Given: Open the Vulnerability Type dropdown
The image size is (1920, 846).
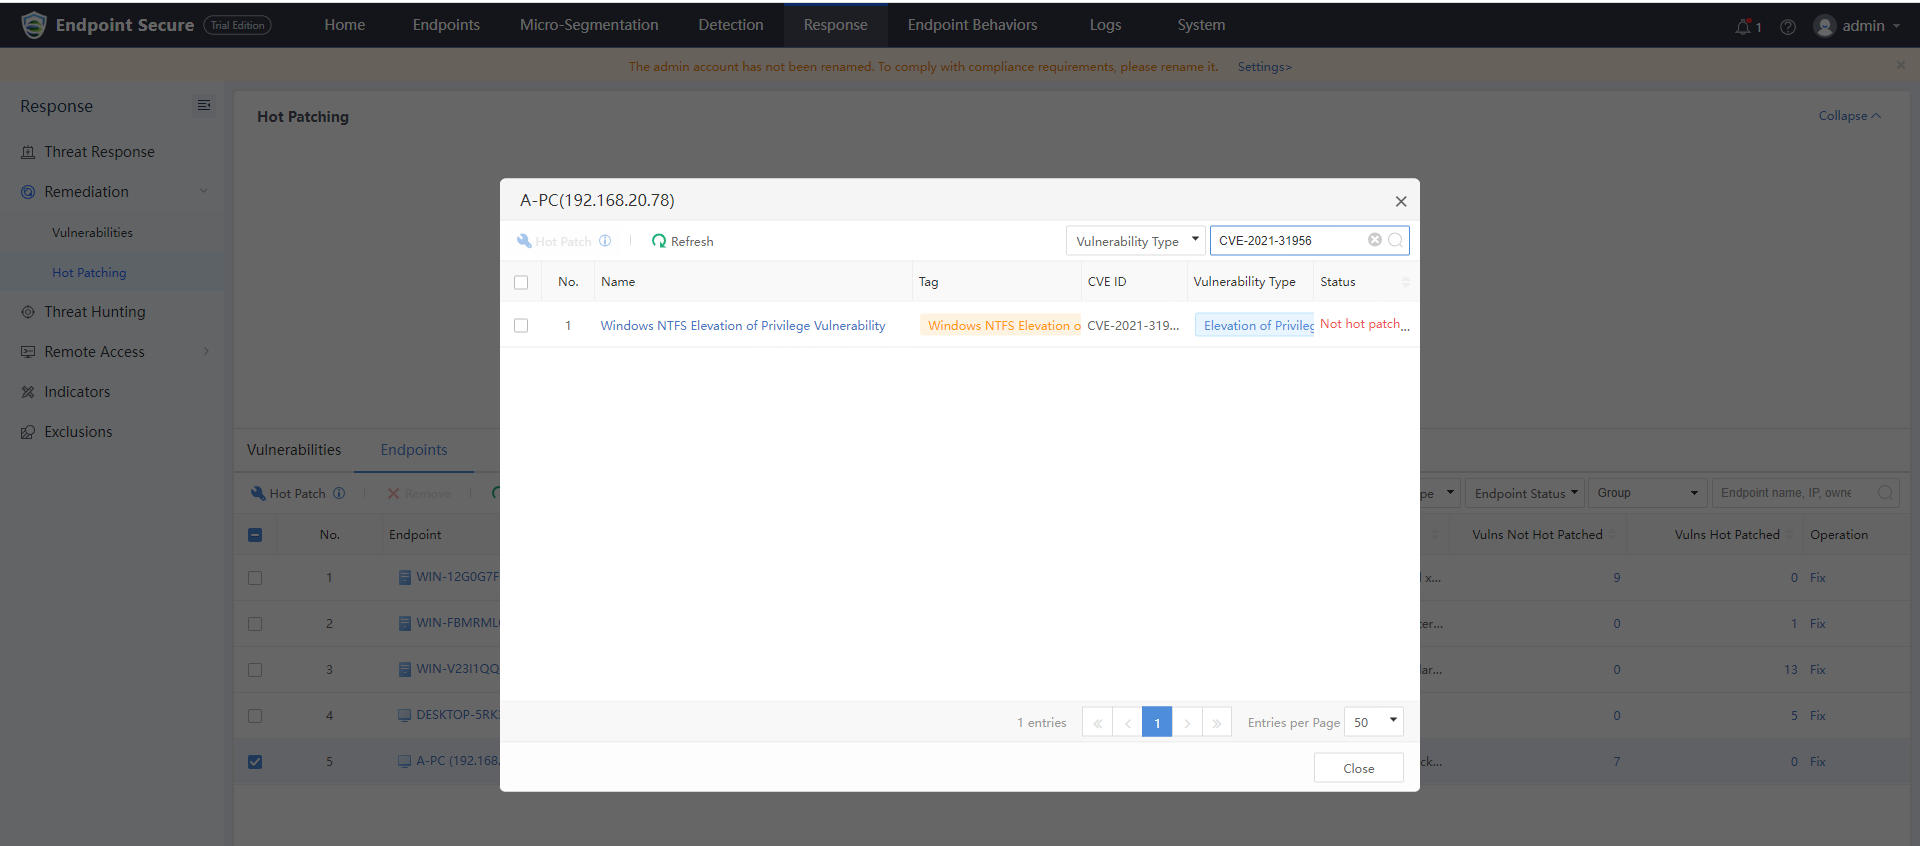Looking at the screenshot, I should (x=1136, y=241).
